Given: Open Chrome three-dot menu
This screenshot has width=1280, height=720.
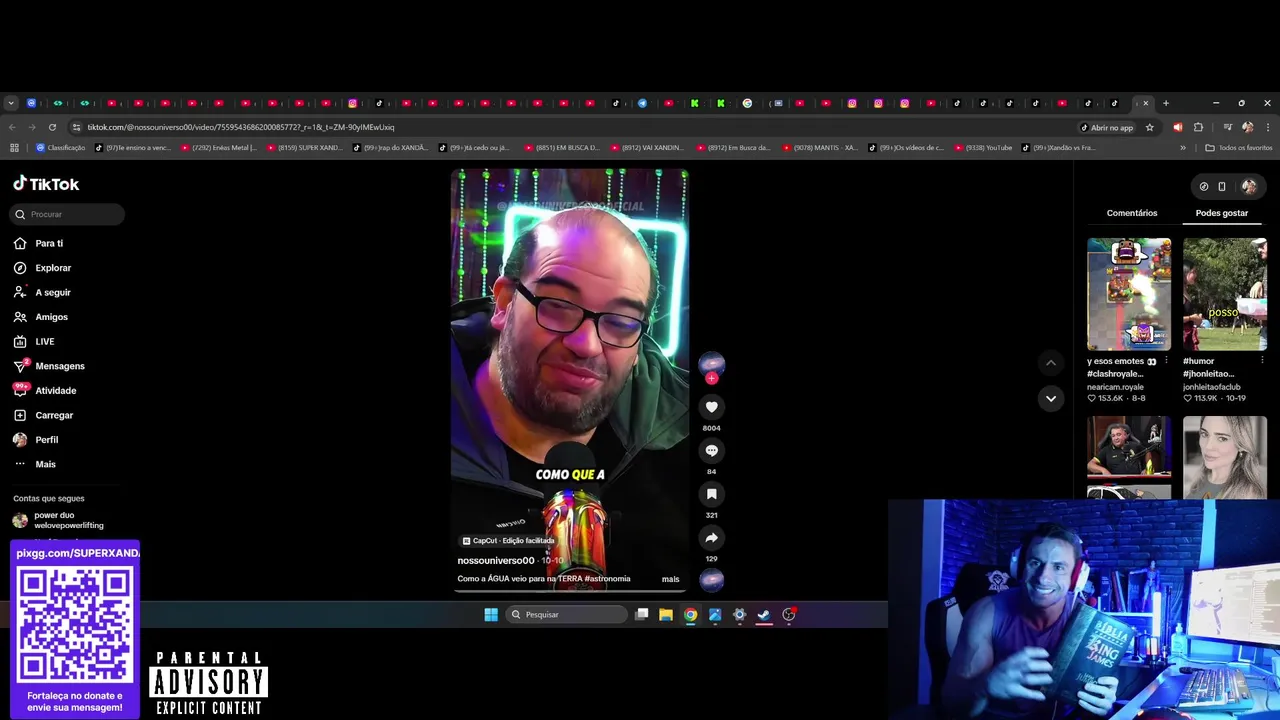Looking at the screenshot, I should coord(1268,127).
